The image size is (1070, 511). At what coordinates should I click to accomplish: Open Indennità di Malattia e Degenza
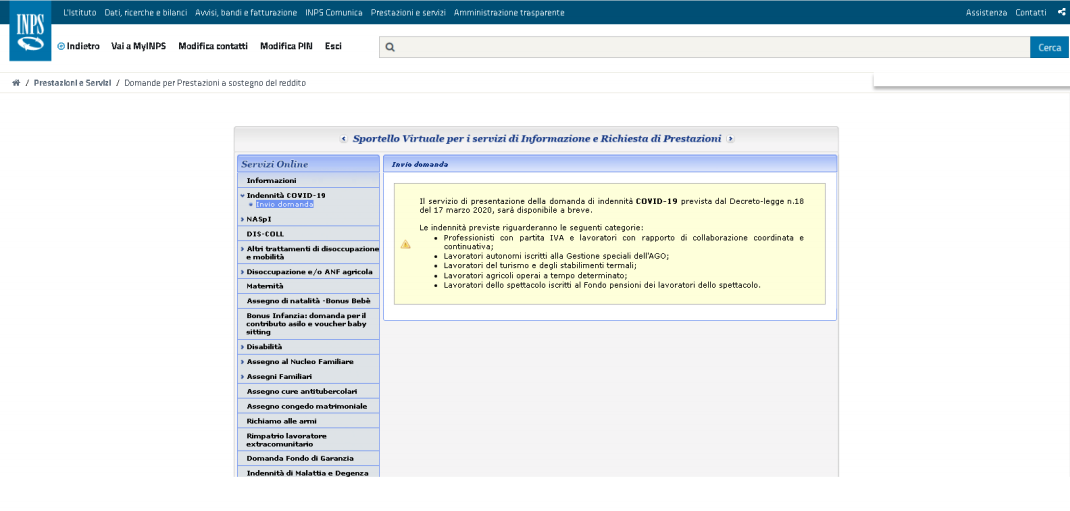tap(308, 473)
